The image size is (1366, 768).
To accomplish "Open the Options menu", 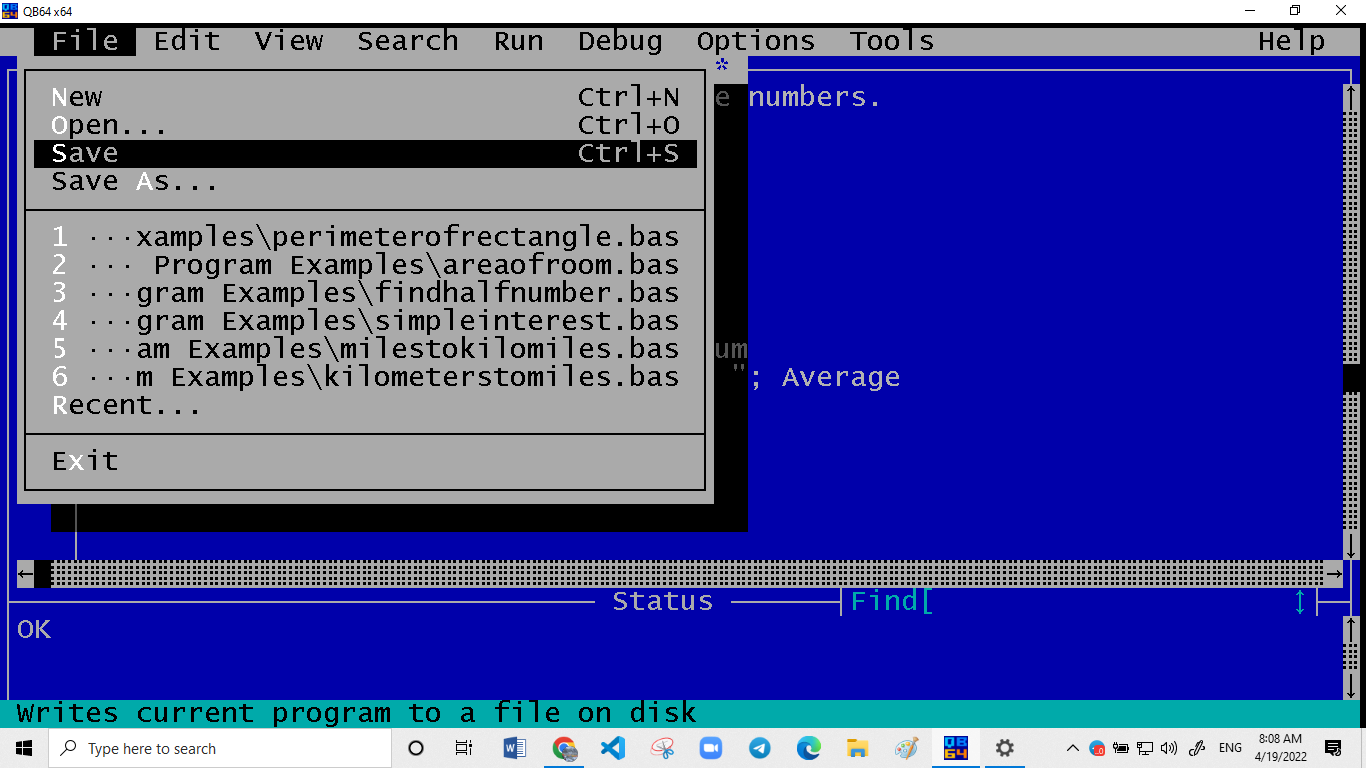I will point(756,41).
